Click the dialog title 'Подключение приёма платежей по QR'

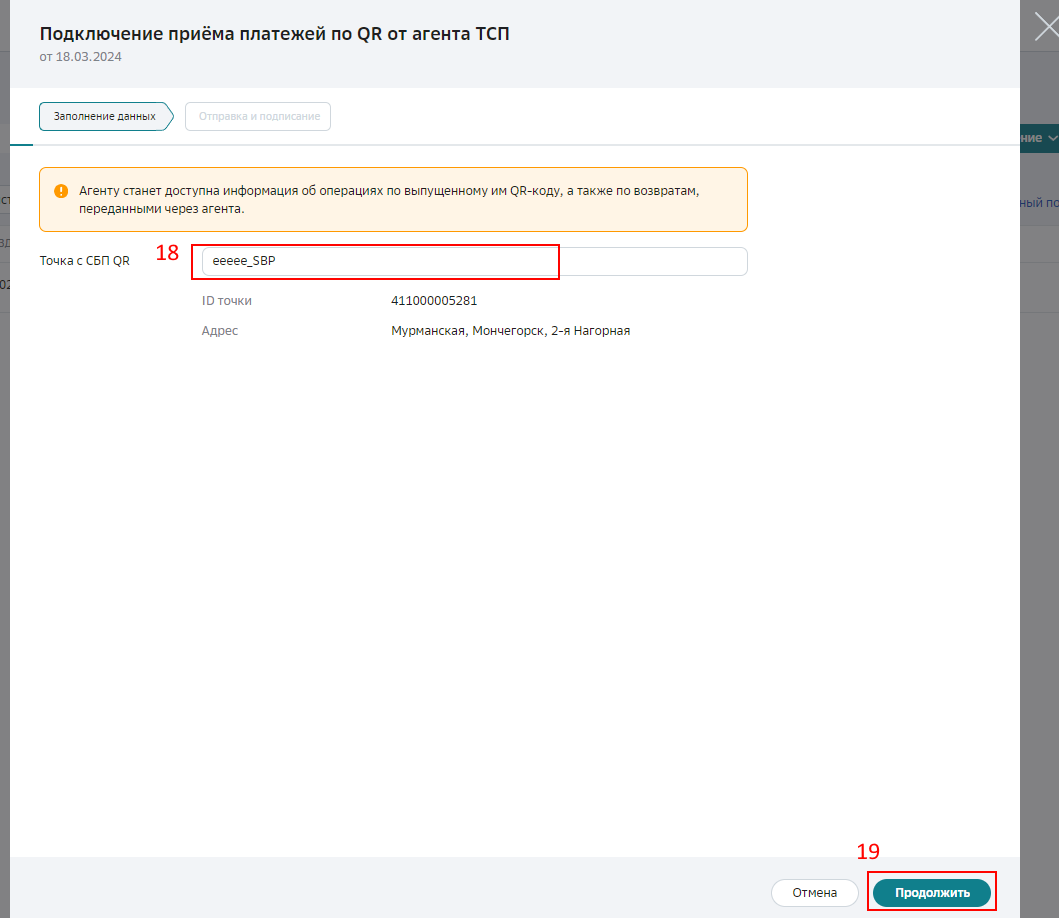pyautogui.click(x=274, y=33)
